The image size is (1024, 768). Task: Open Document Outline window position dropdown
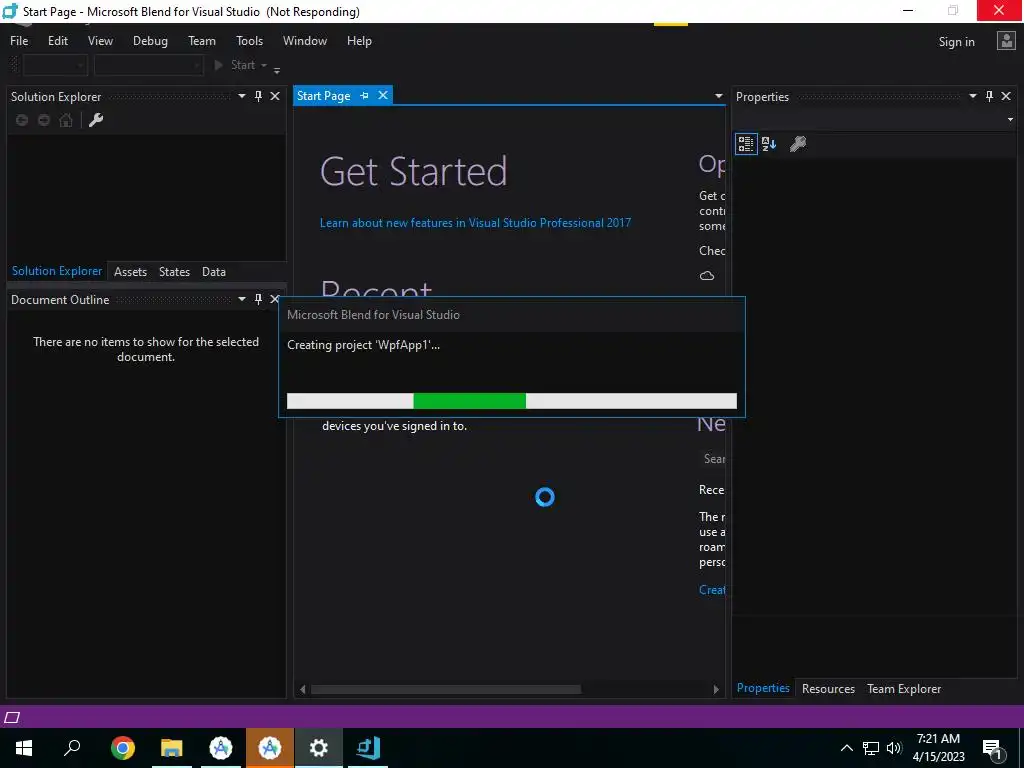coord(242,299)
